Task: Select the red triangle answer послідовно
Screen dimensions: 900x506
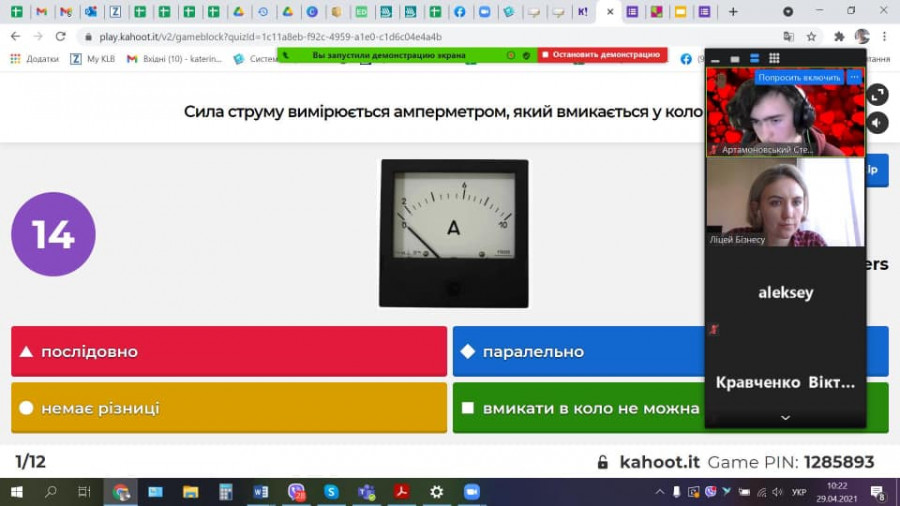Action: tap(229, 351)
